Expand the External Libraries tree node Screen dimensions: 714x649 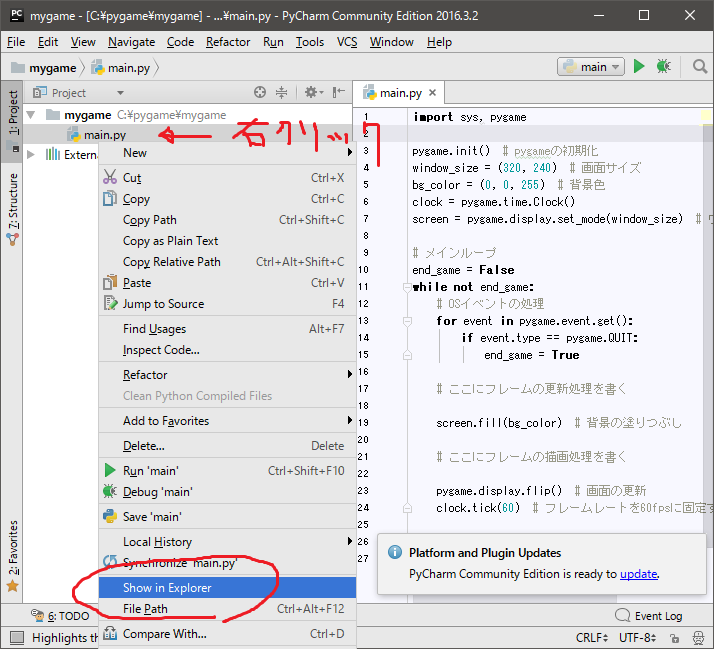tap(31, 154)
